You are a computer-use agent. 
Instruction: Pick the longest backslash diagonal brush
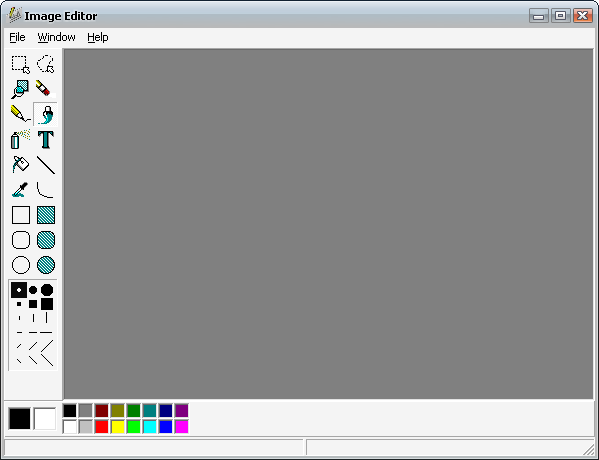click(47, 360)
